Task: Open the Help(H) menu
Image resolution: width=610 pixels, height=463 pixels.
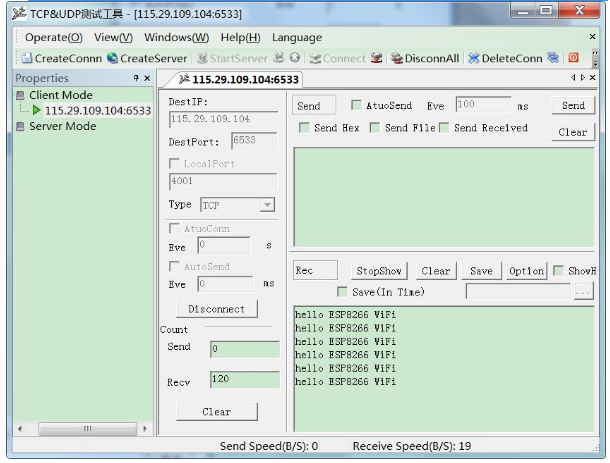Action: pos(240,37)
